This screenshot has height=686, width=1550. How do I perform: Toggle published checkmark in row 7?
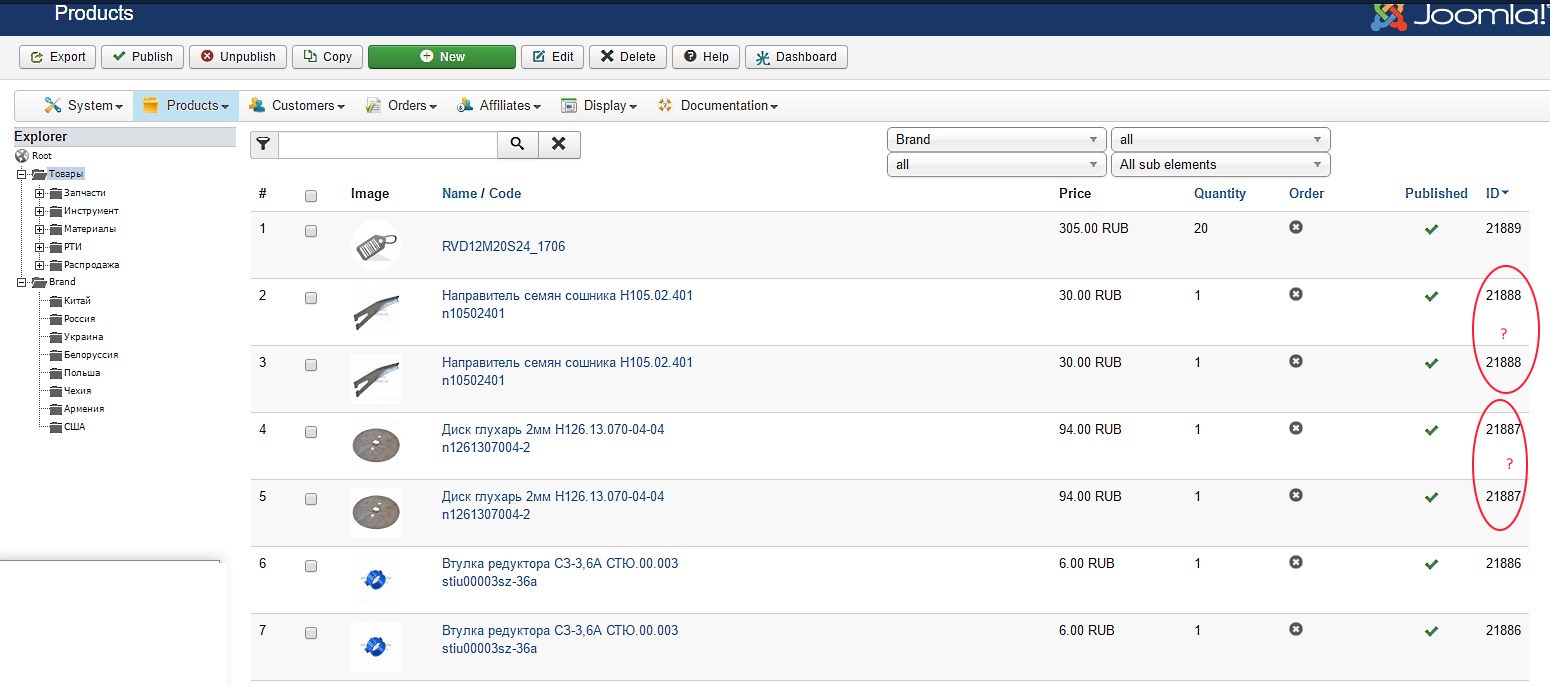(x=1431, y=631)
